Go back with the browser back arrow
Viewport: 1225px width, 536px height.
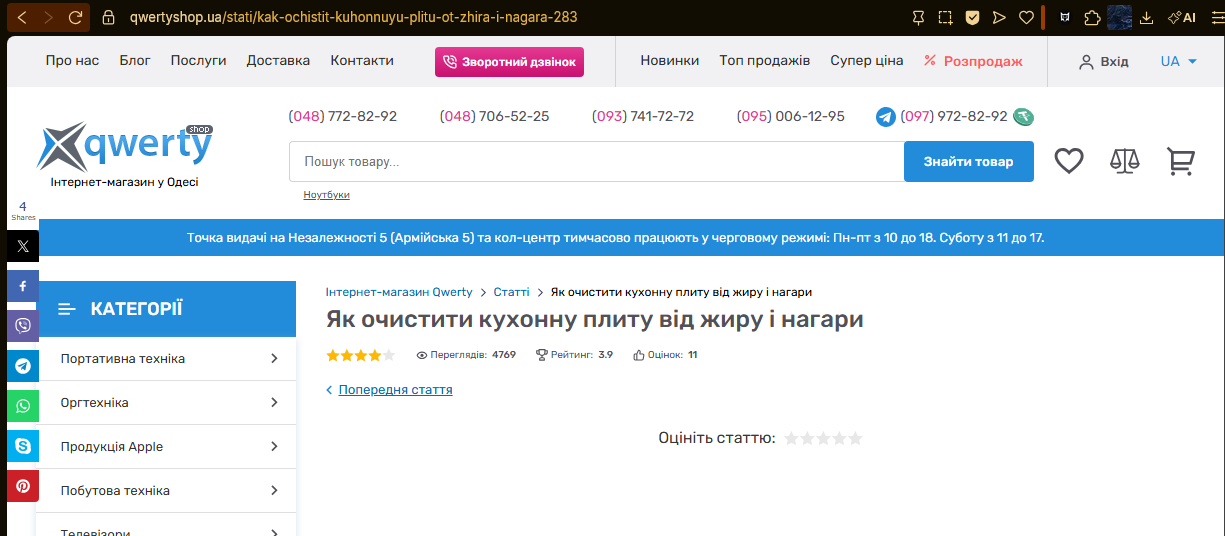coord(23,17)
